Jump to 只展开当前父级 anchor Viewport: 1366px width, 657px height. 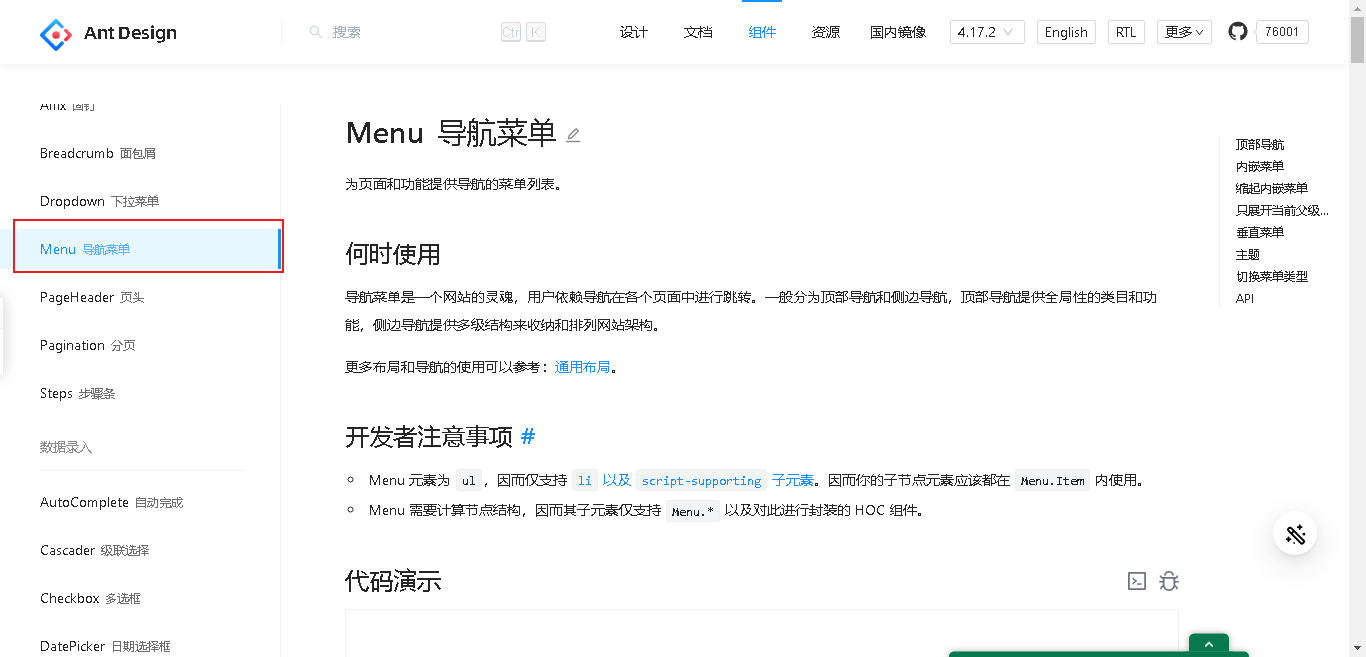pyautogui.click(x=1282, y=211)
